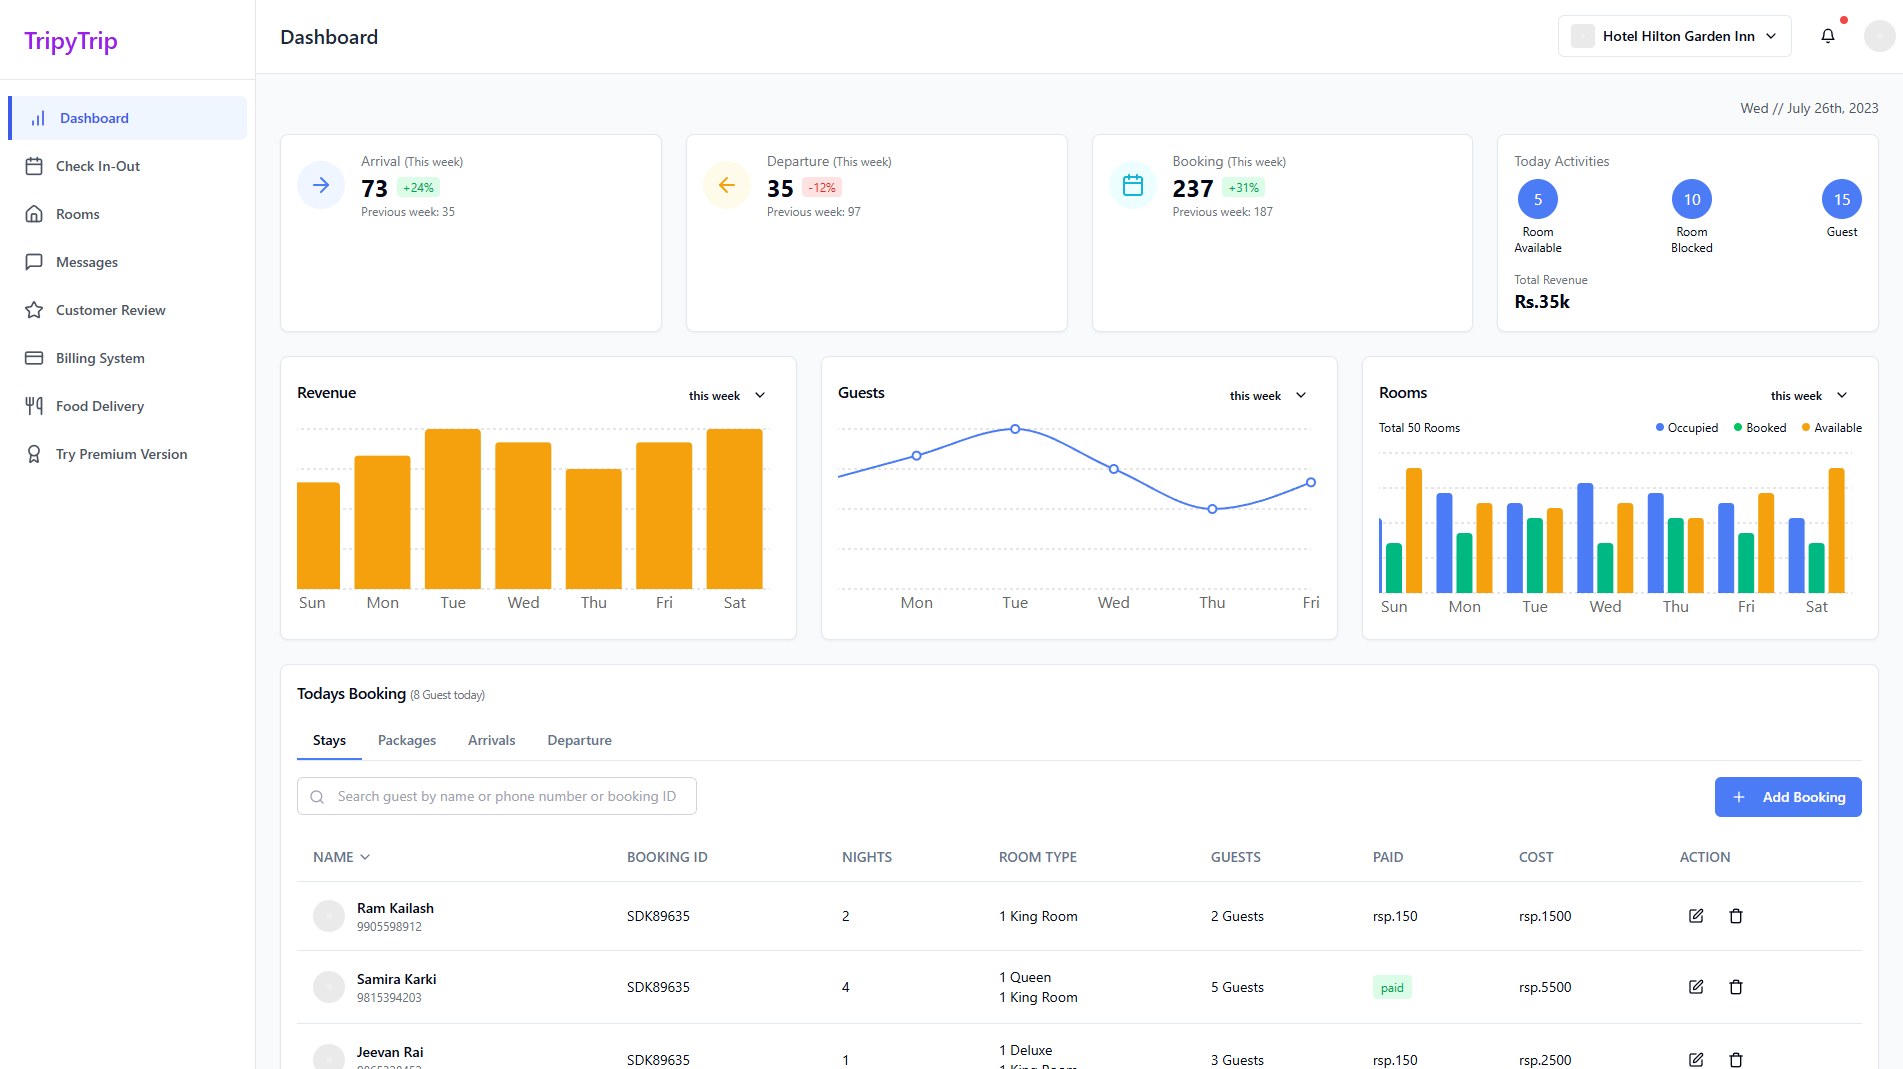Switch to the Arrivals tab
This screenshot has width=1903, height=1069.
[x=491, y=740]
